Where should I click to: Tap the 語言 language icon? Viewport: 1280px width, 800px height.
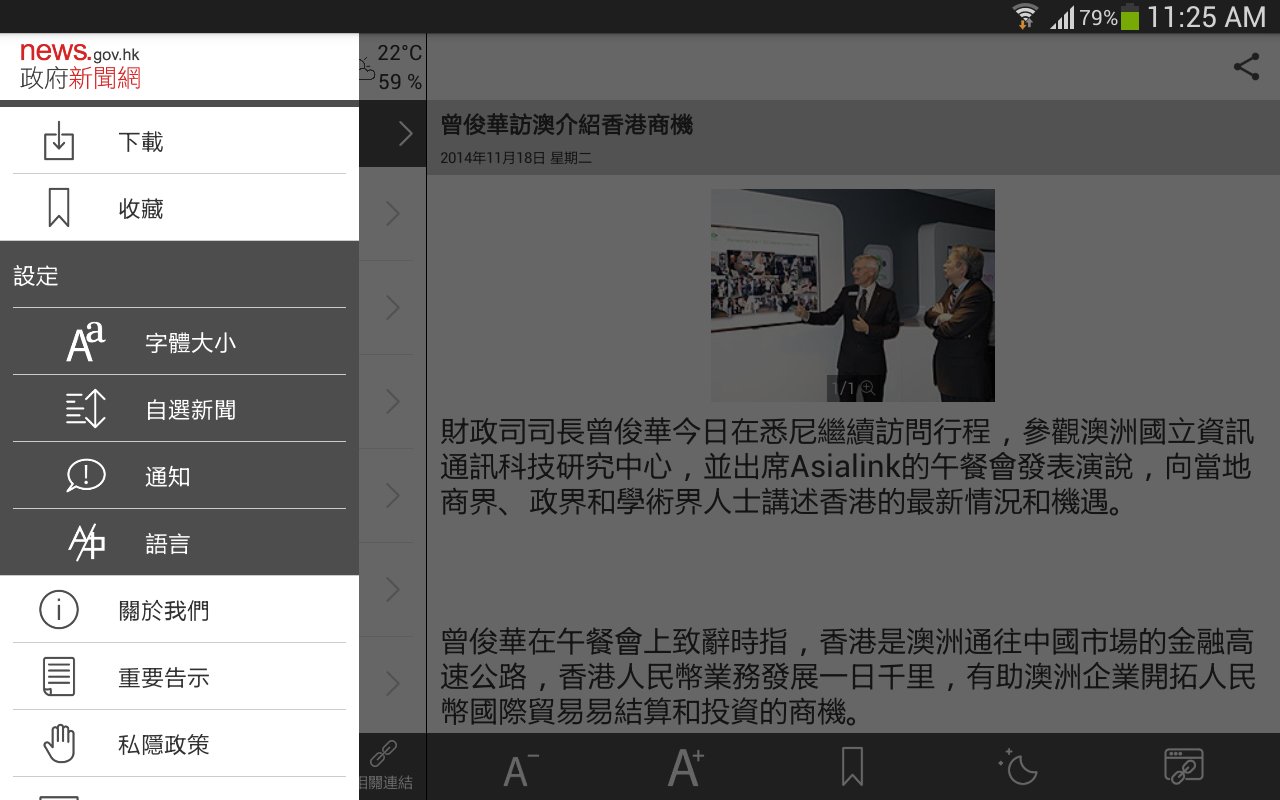click(x=86, y=543)
